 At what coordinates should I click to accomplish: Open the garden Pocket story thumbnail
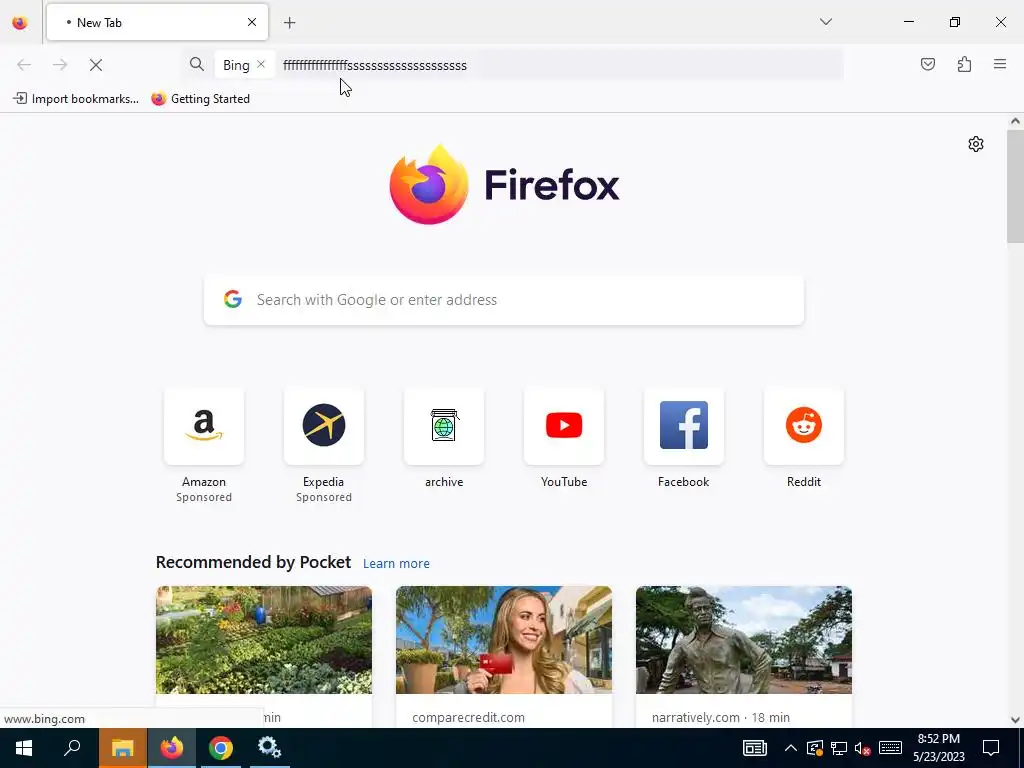264,640
